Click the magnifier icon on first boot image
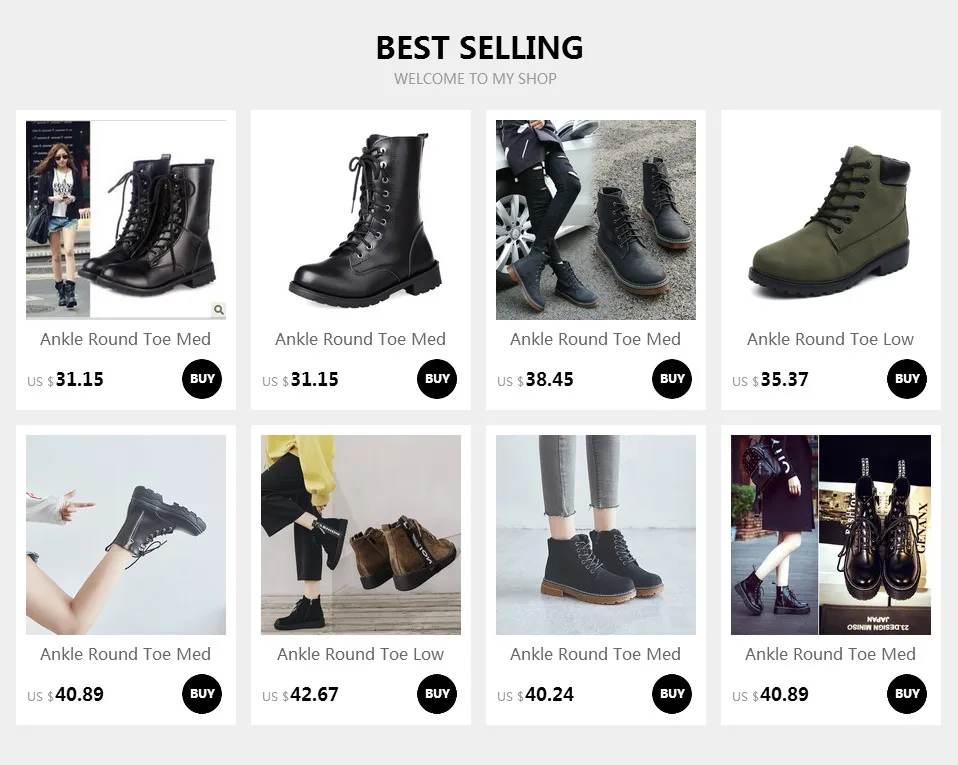 coord(219,310)
